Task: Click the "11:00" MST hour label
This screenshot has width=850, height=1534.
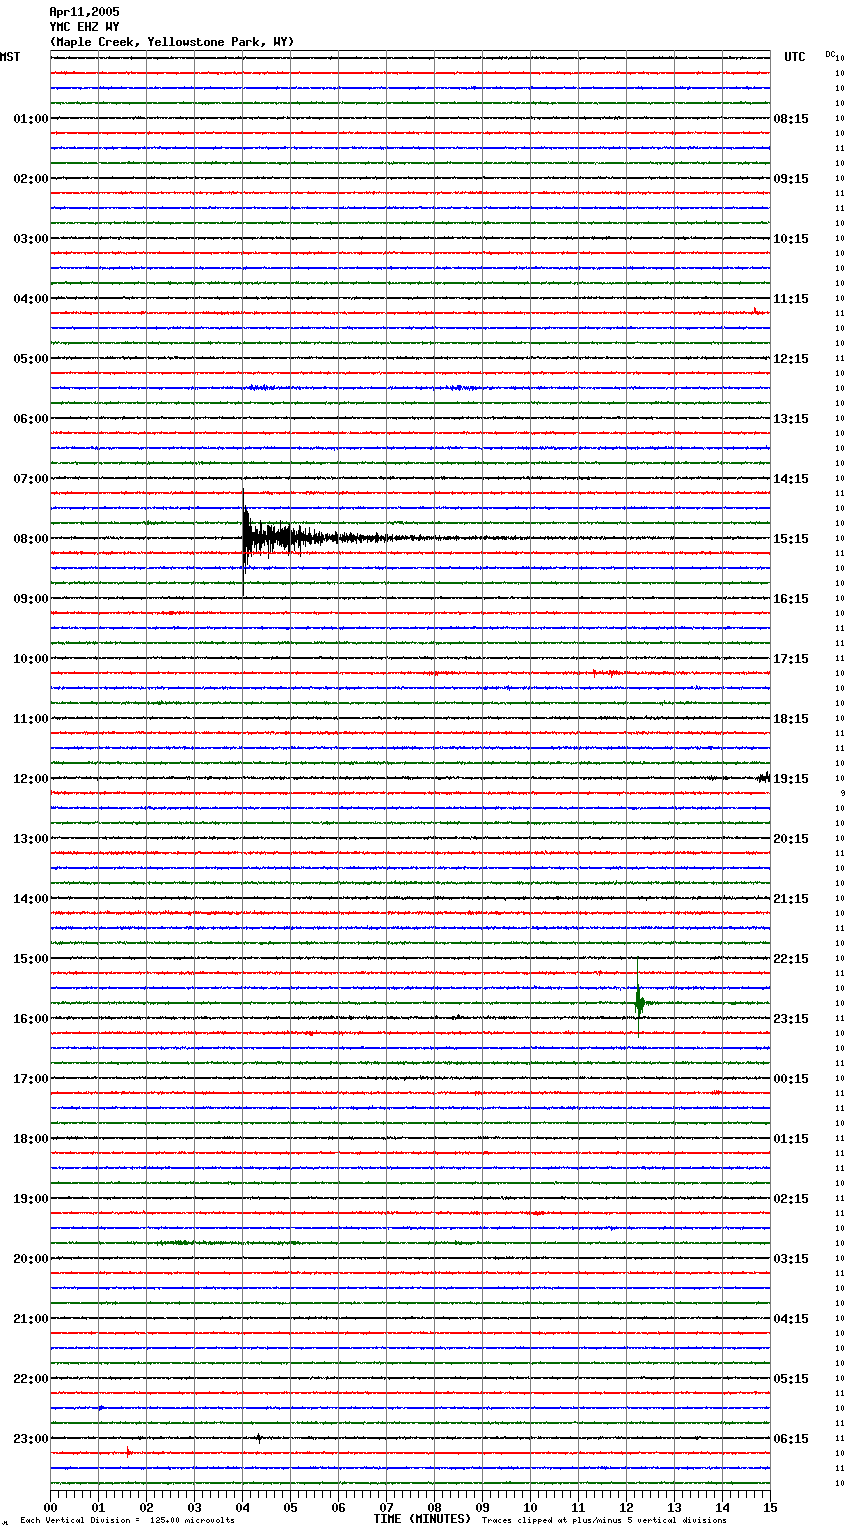Action: 31,719
